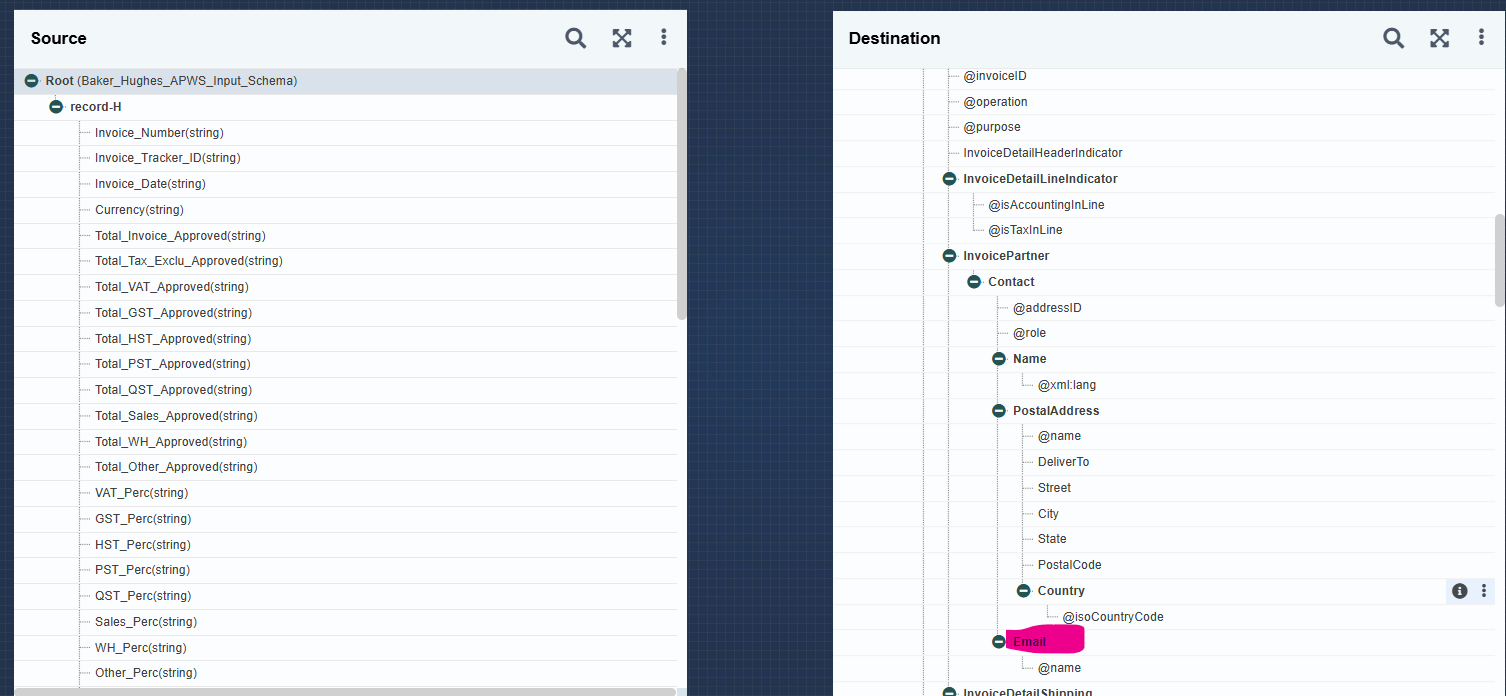Select Total_HST_Approved(string)
The width and height of the screenshot is (1506, 696).
173,339
